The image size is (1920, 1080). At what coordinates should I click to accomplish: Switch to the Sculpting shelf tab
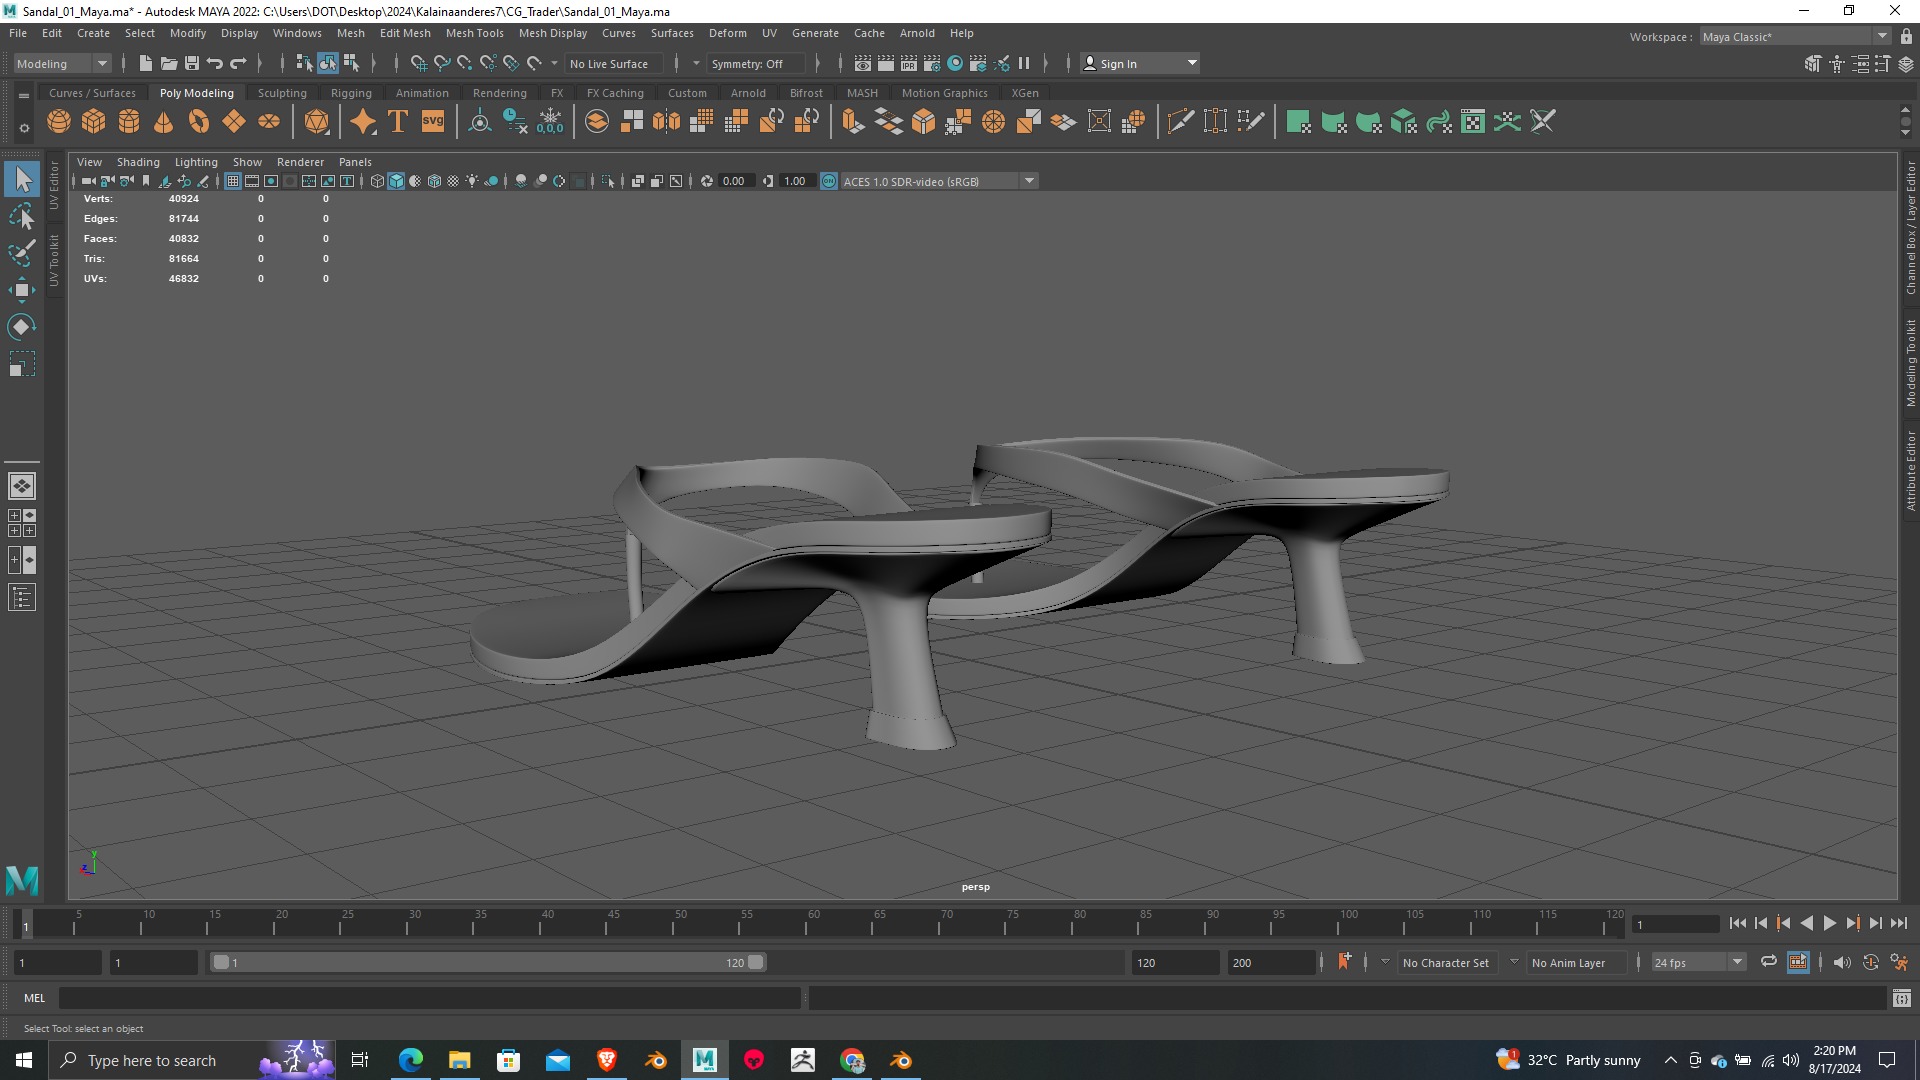(x=282, y=93)
